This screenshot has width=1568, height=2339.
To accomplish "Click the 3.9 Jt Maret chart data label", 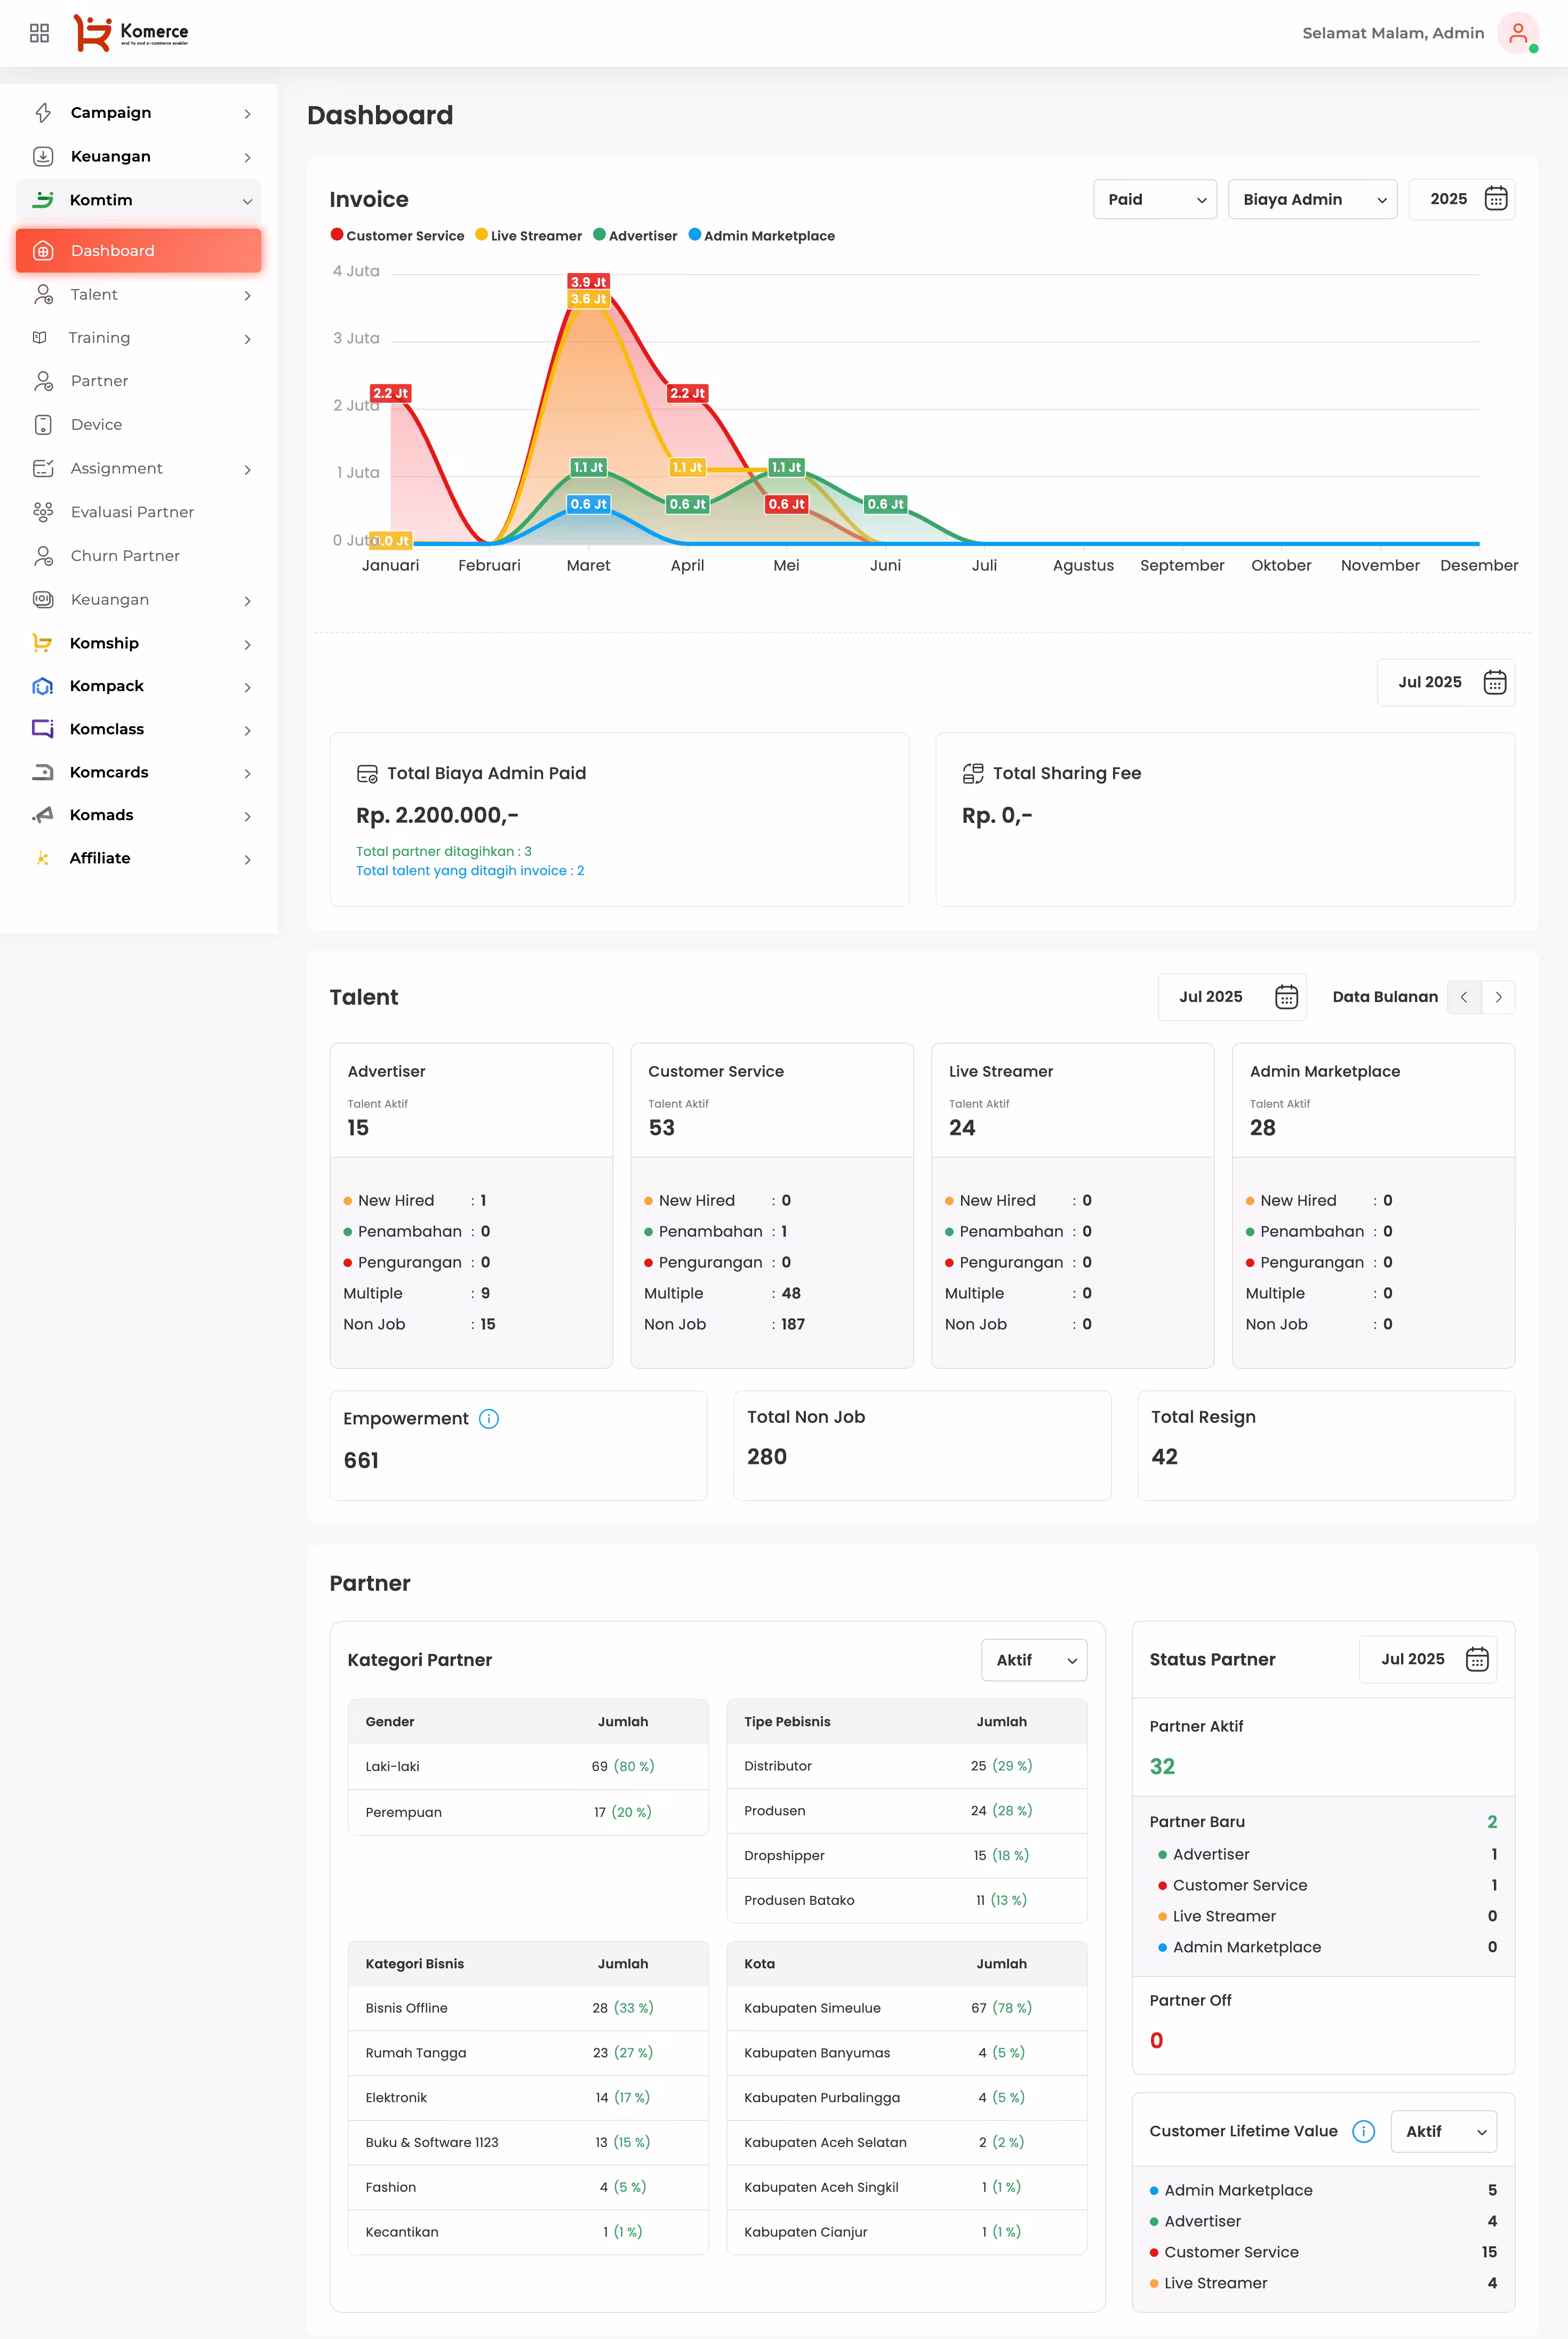I will 588,282.
